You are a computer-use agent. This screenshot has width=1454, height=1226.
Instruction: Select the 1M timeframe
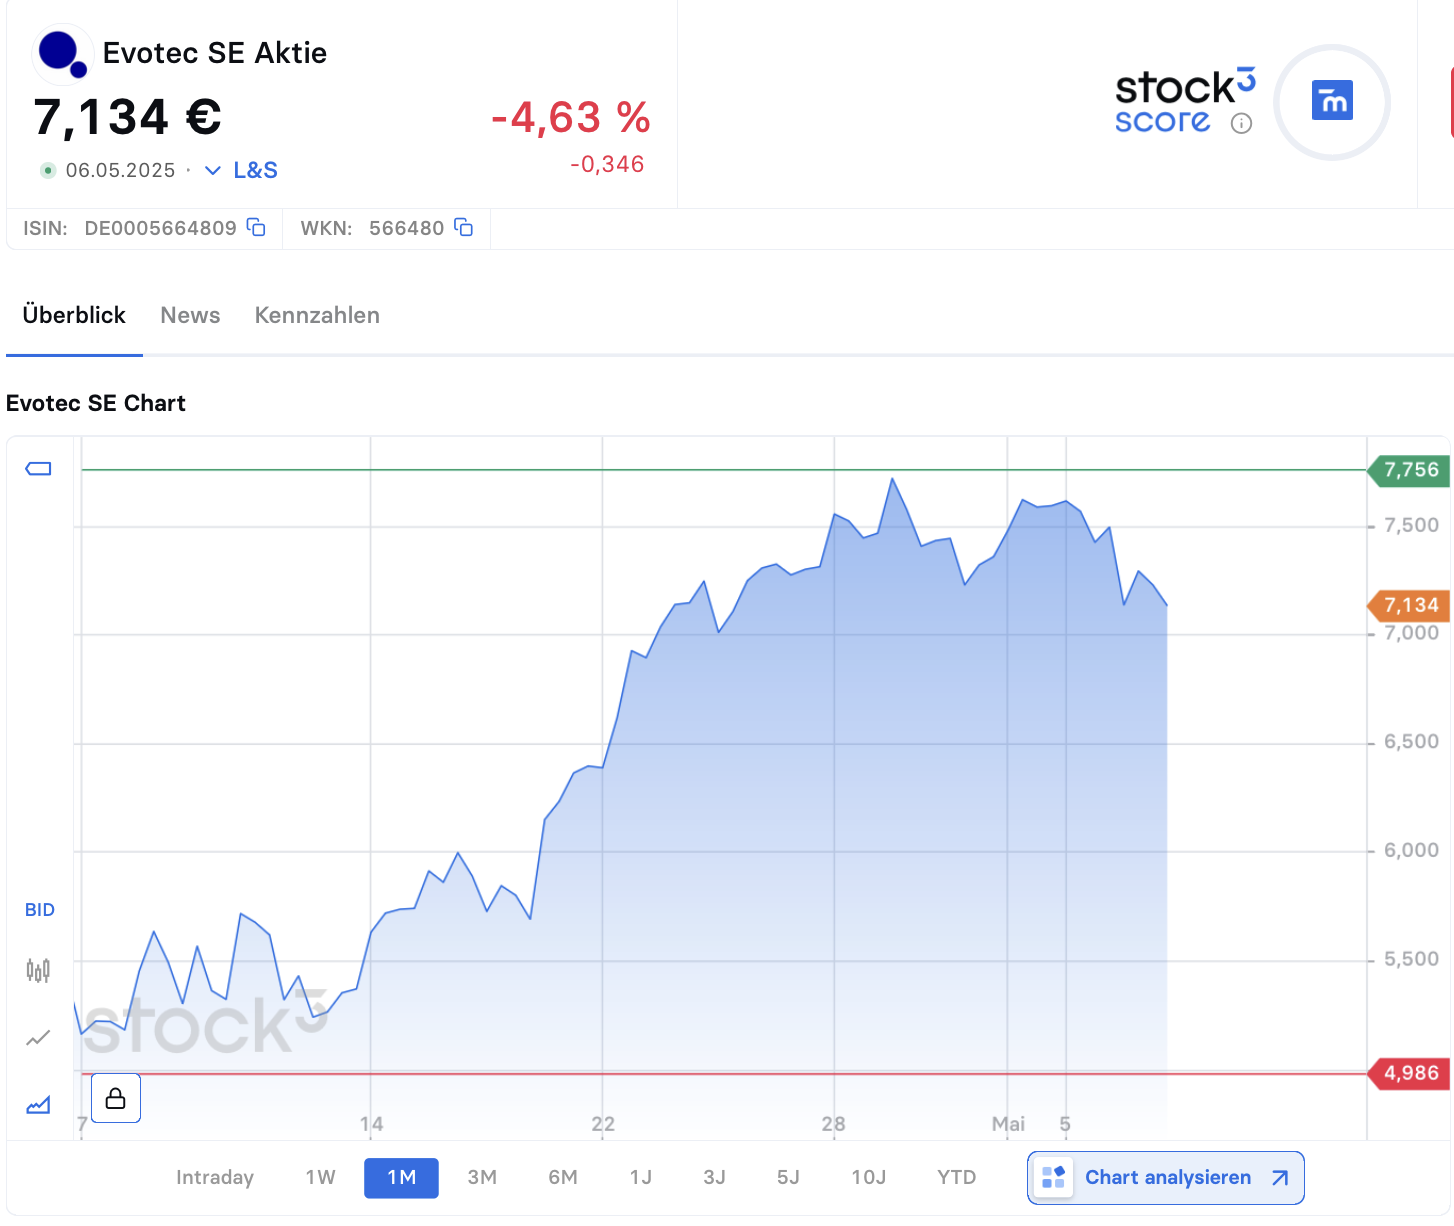point(401,1177)
